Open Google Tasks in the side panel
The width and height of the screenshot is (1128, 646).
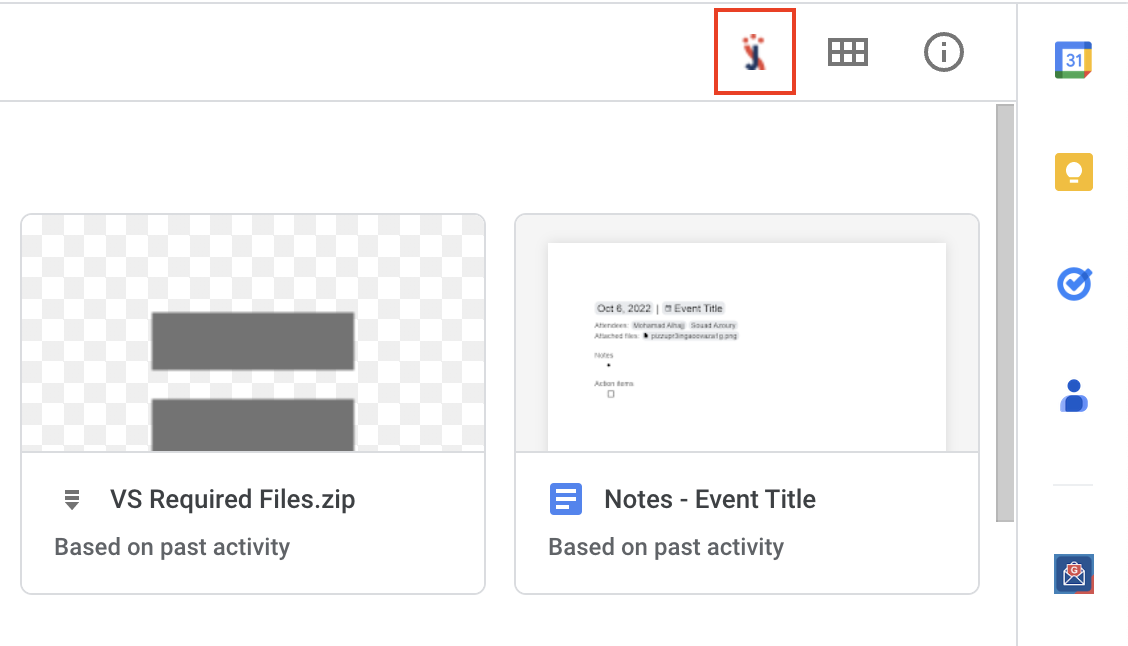[1073, 283]
